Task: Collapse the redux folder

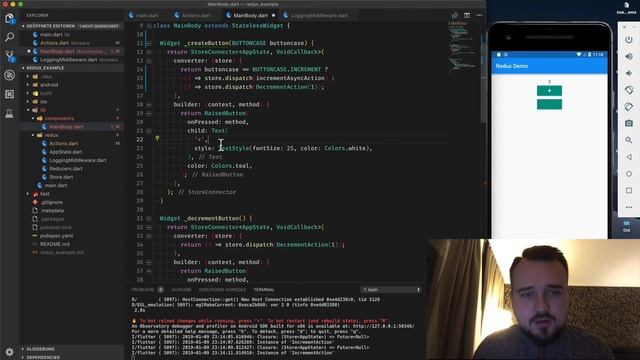Action: tap(33, 135)
